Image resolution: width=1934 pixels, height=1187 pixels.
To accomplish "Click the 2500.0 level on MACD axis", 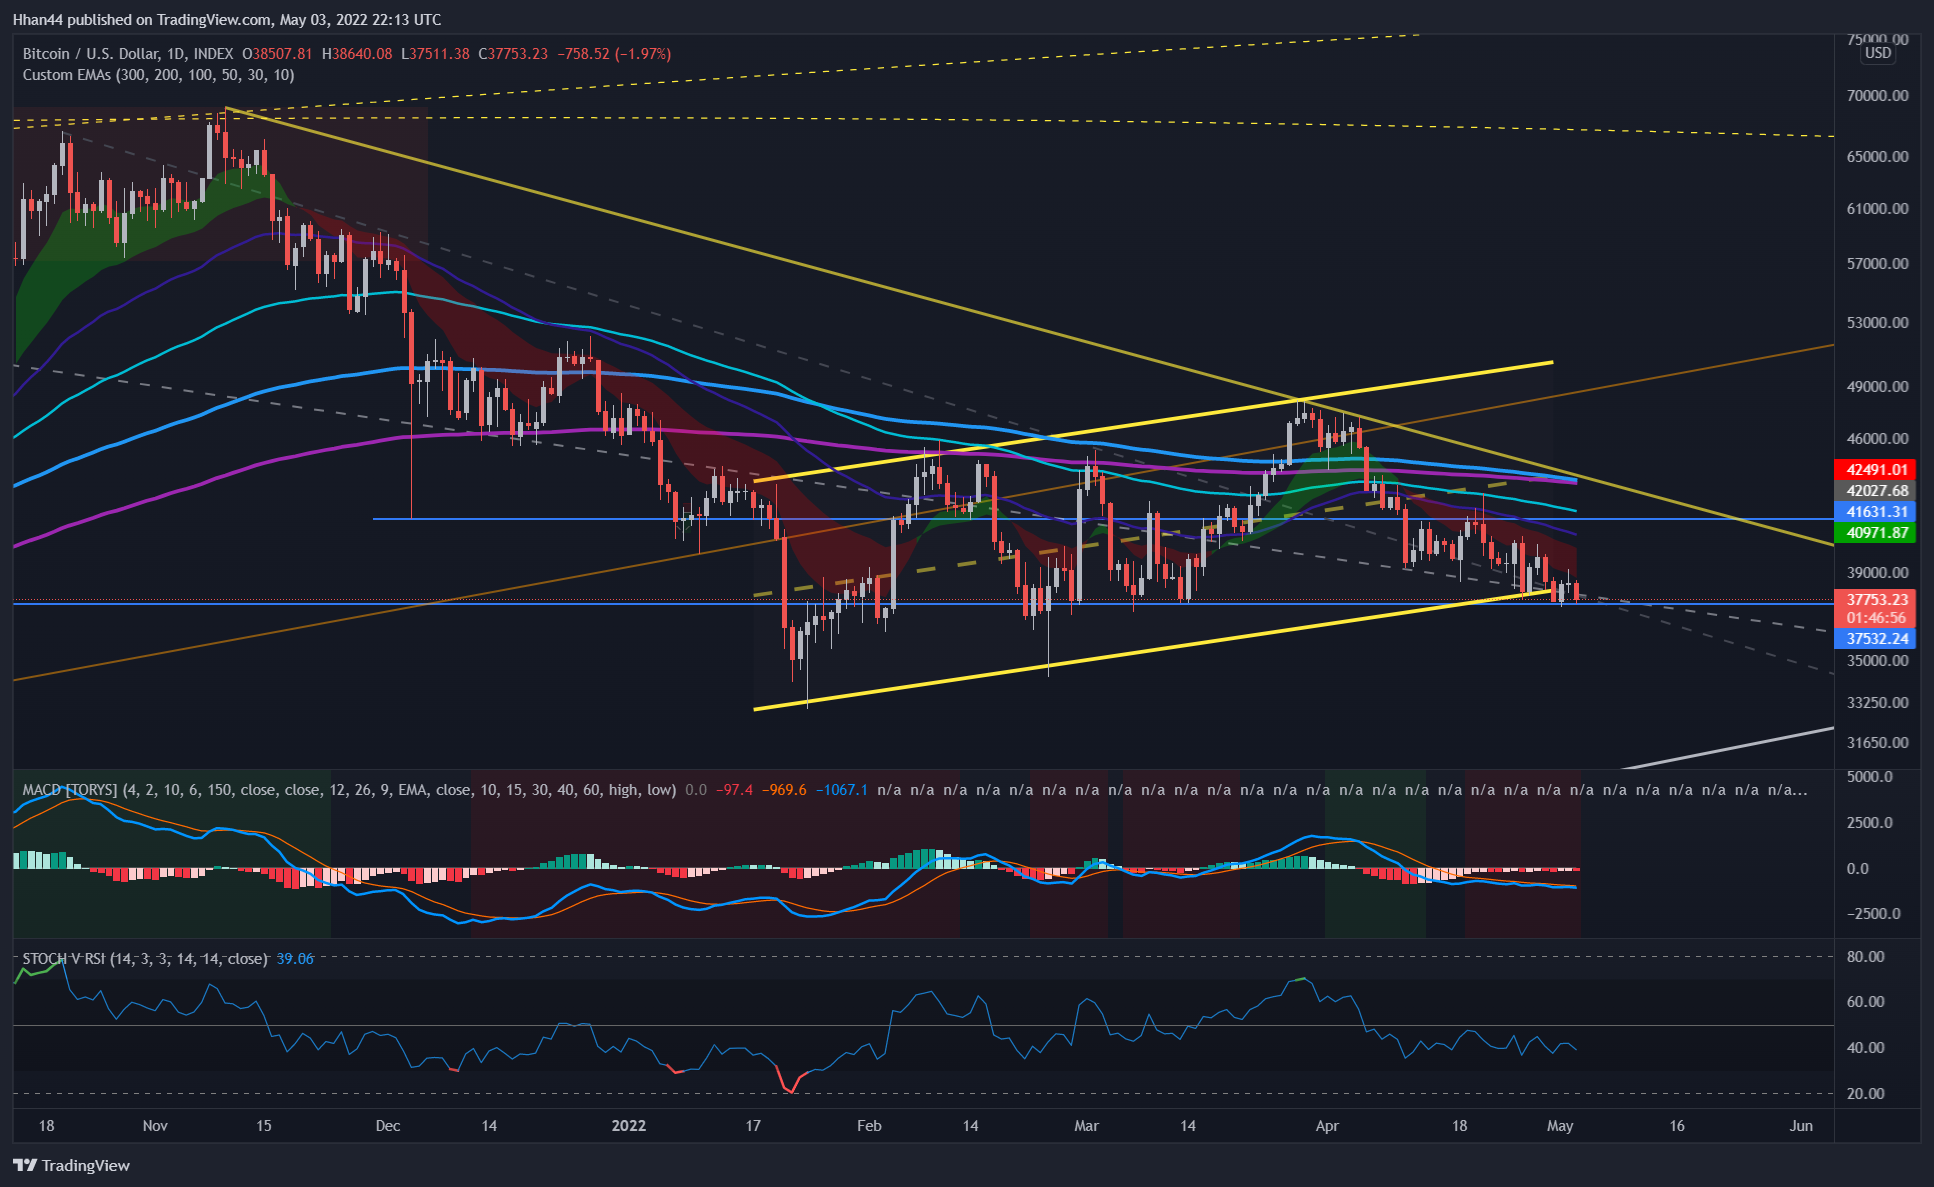I will [1869, 823].
